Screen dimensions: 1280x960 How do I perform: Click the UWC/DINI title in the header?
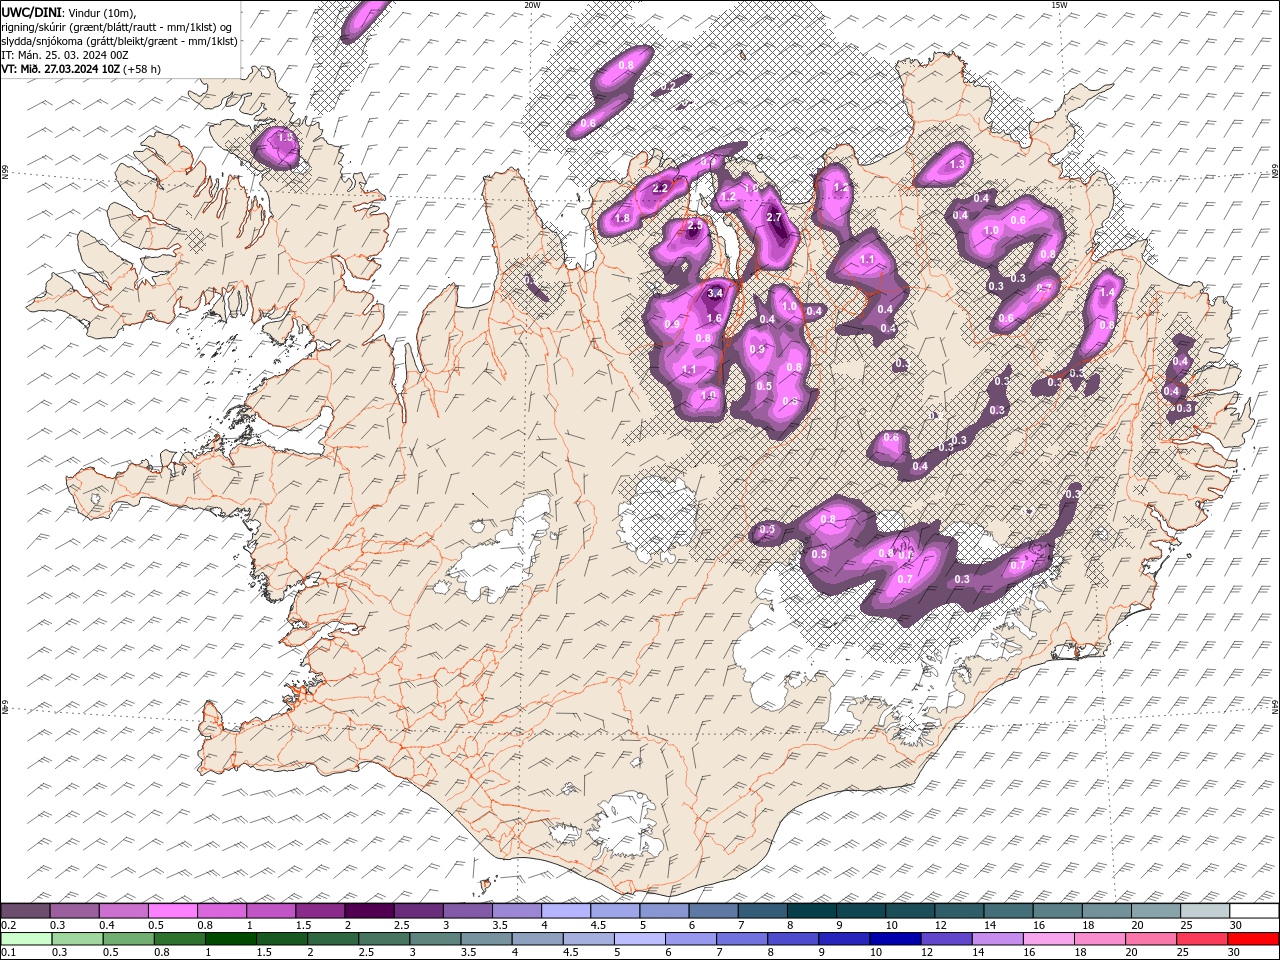(31, 12)
